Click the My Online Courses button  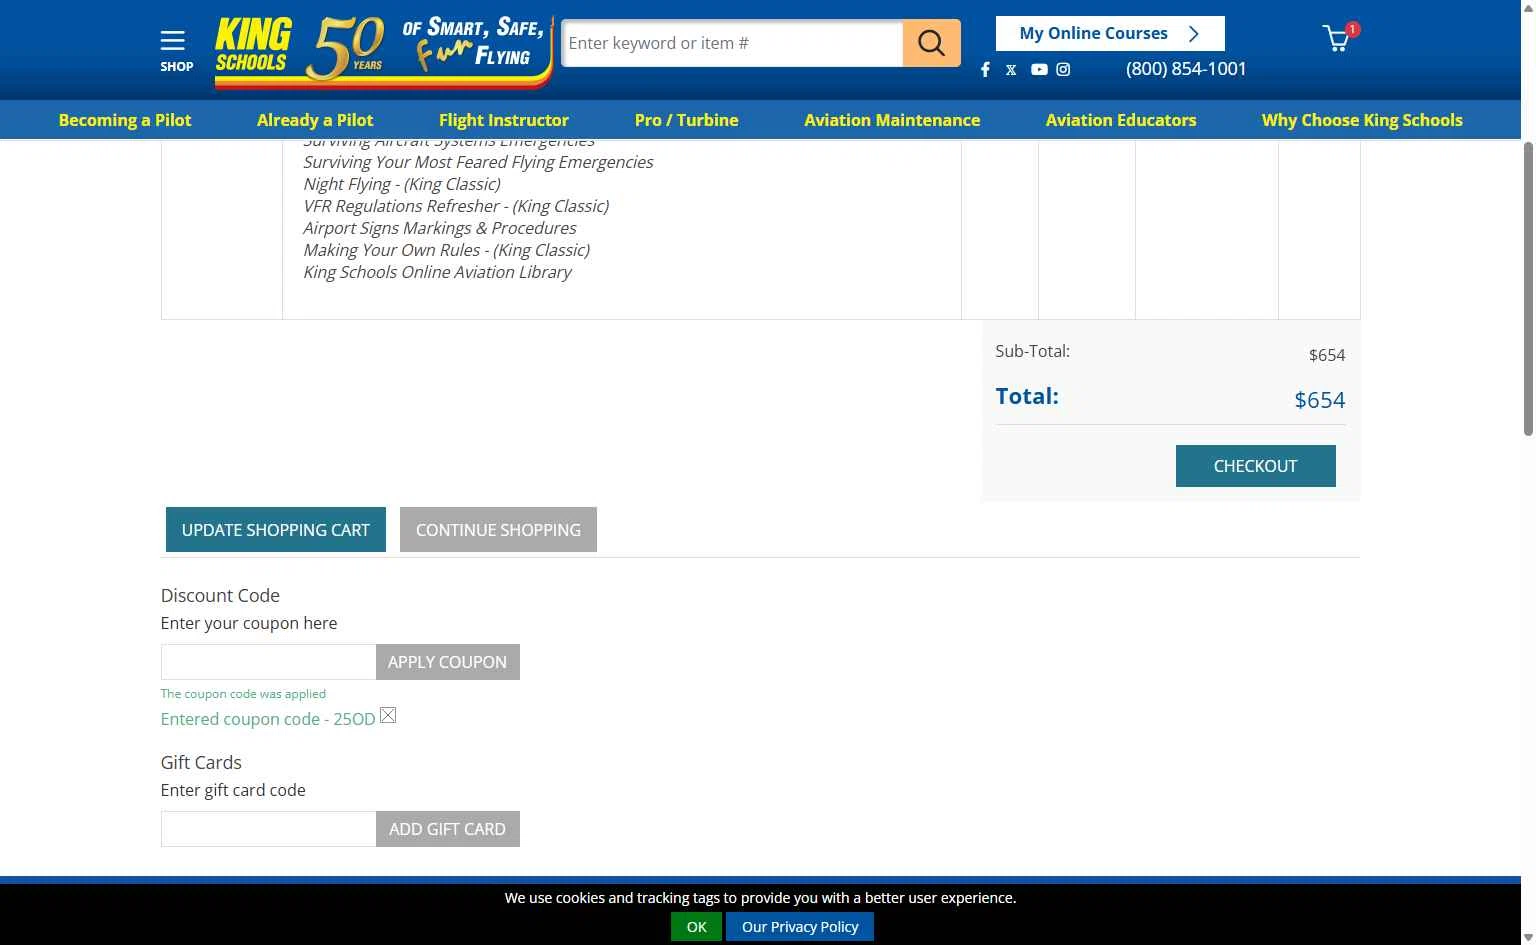click(1110, 33)
